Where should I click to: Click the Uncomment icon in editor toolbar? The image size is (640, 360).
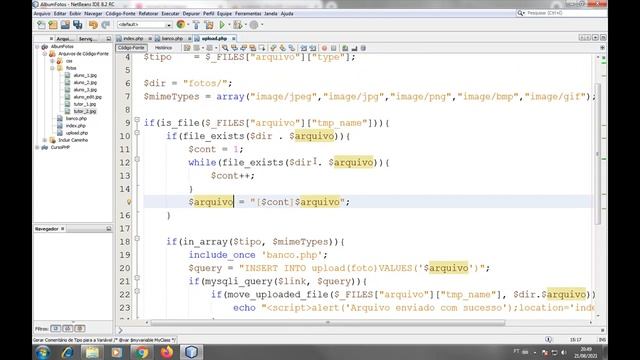click(x=354, y=48)
